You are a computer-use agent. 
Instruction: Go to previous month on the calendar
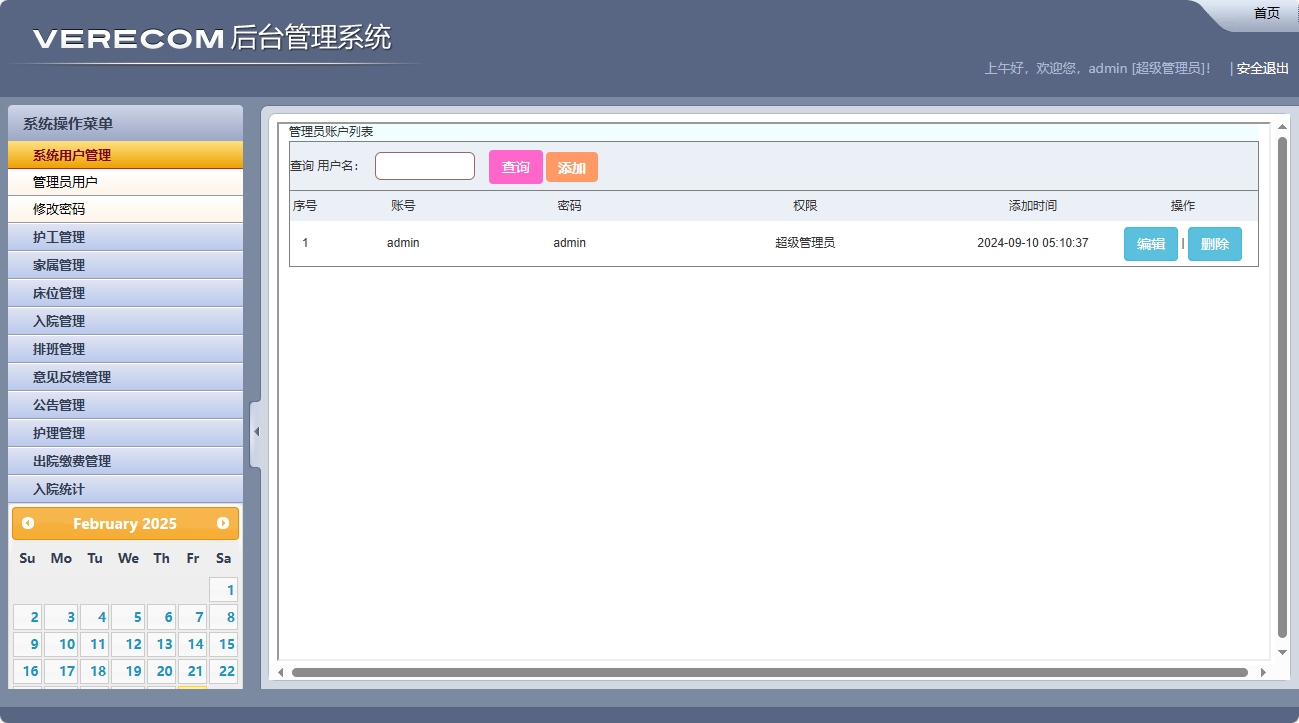click(25, 523)
